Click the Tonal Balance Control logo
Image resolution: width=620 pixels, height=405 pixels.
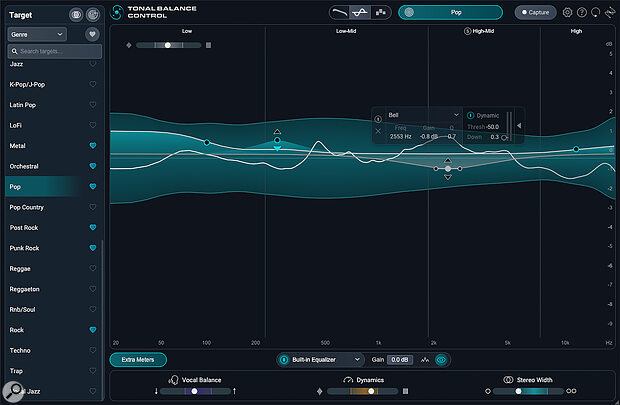tap(116, 12)
